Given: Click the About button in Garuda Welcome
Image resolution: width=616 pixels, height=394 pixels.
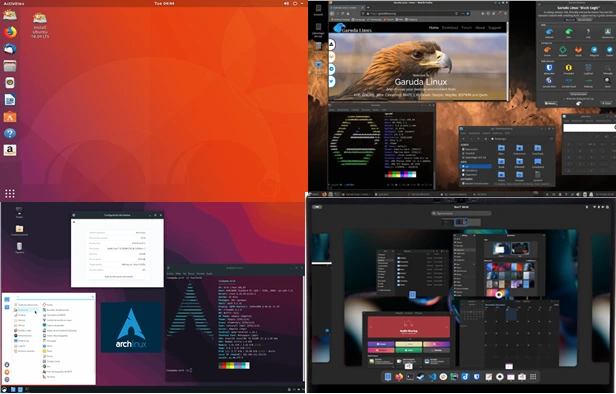Looking at the screenshot, I should tap(551, 103).
